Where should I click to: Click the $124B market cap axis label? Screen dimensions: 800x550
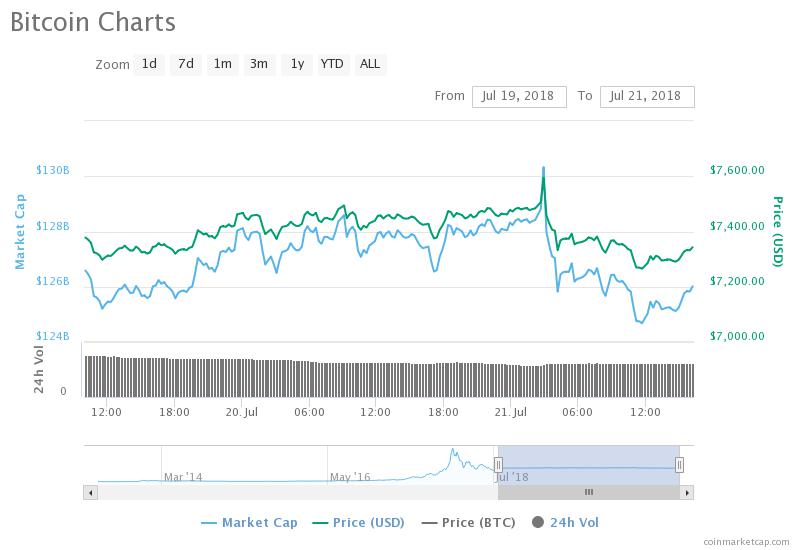53,336
